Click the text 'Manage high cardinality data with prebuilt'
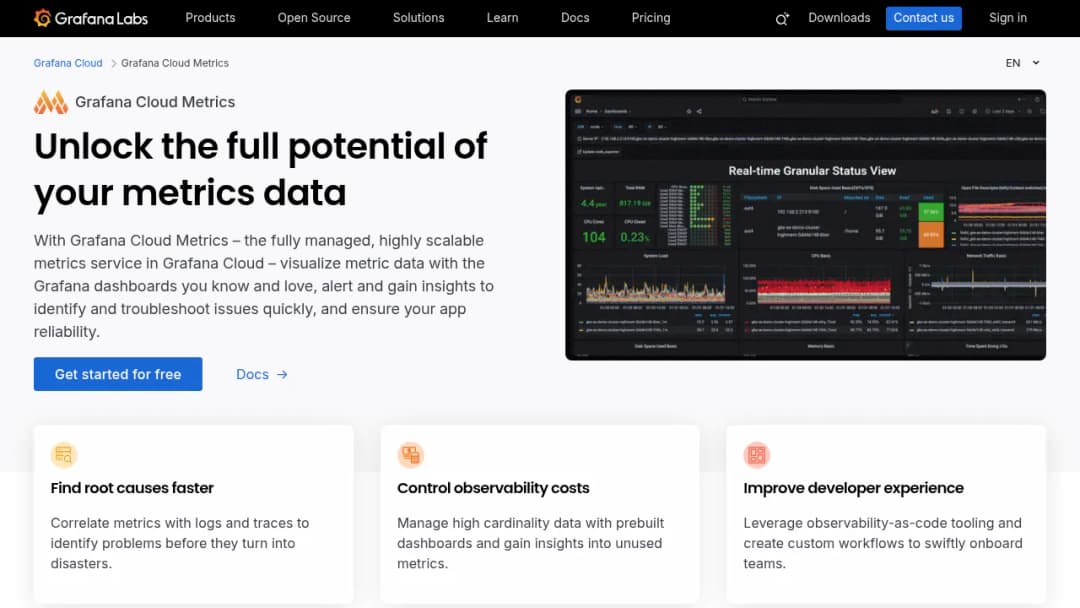 point(530,523)
